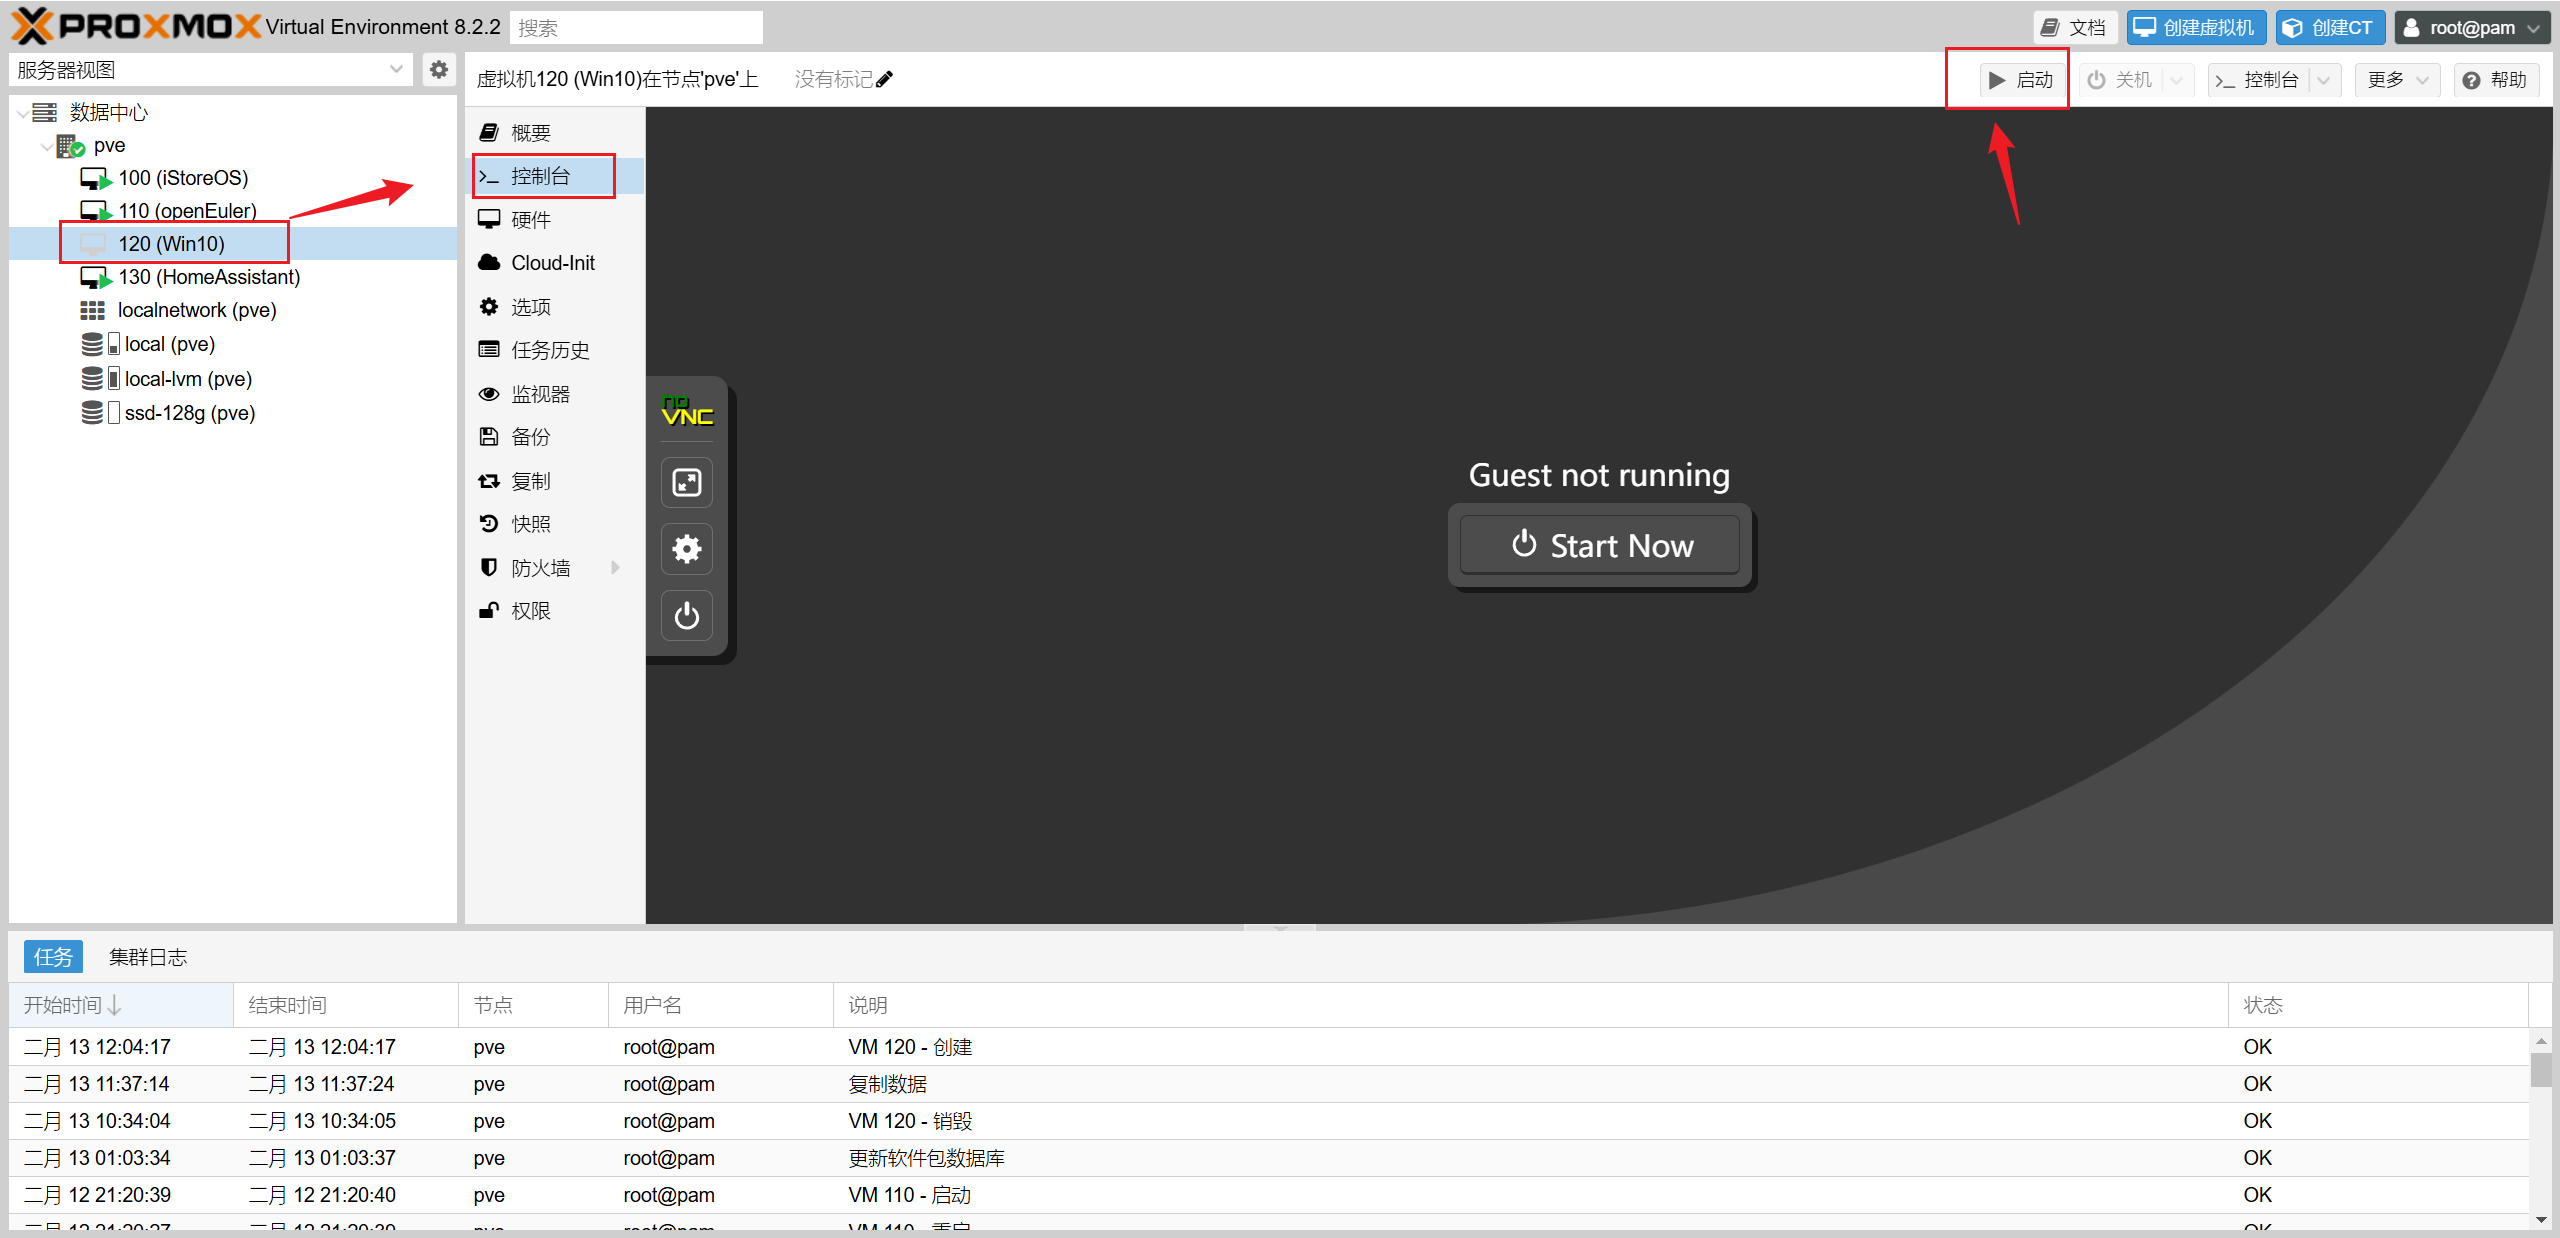Open the root@pam user menu
Image resolution: width=2560 pixels, height=1238 pixels.
[2470, 28]
